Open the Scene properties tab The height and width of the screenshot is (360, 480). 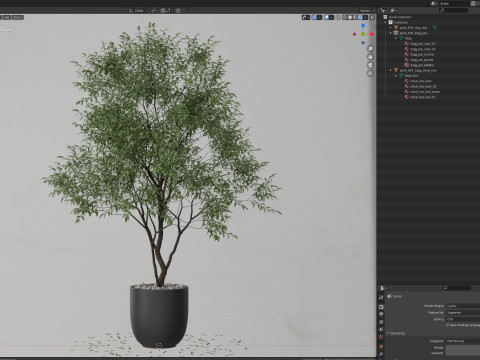tap(381, 329)
